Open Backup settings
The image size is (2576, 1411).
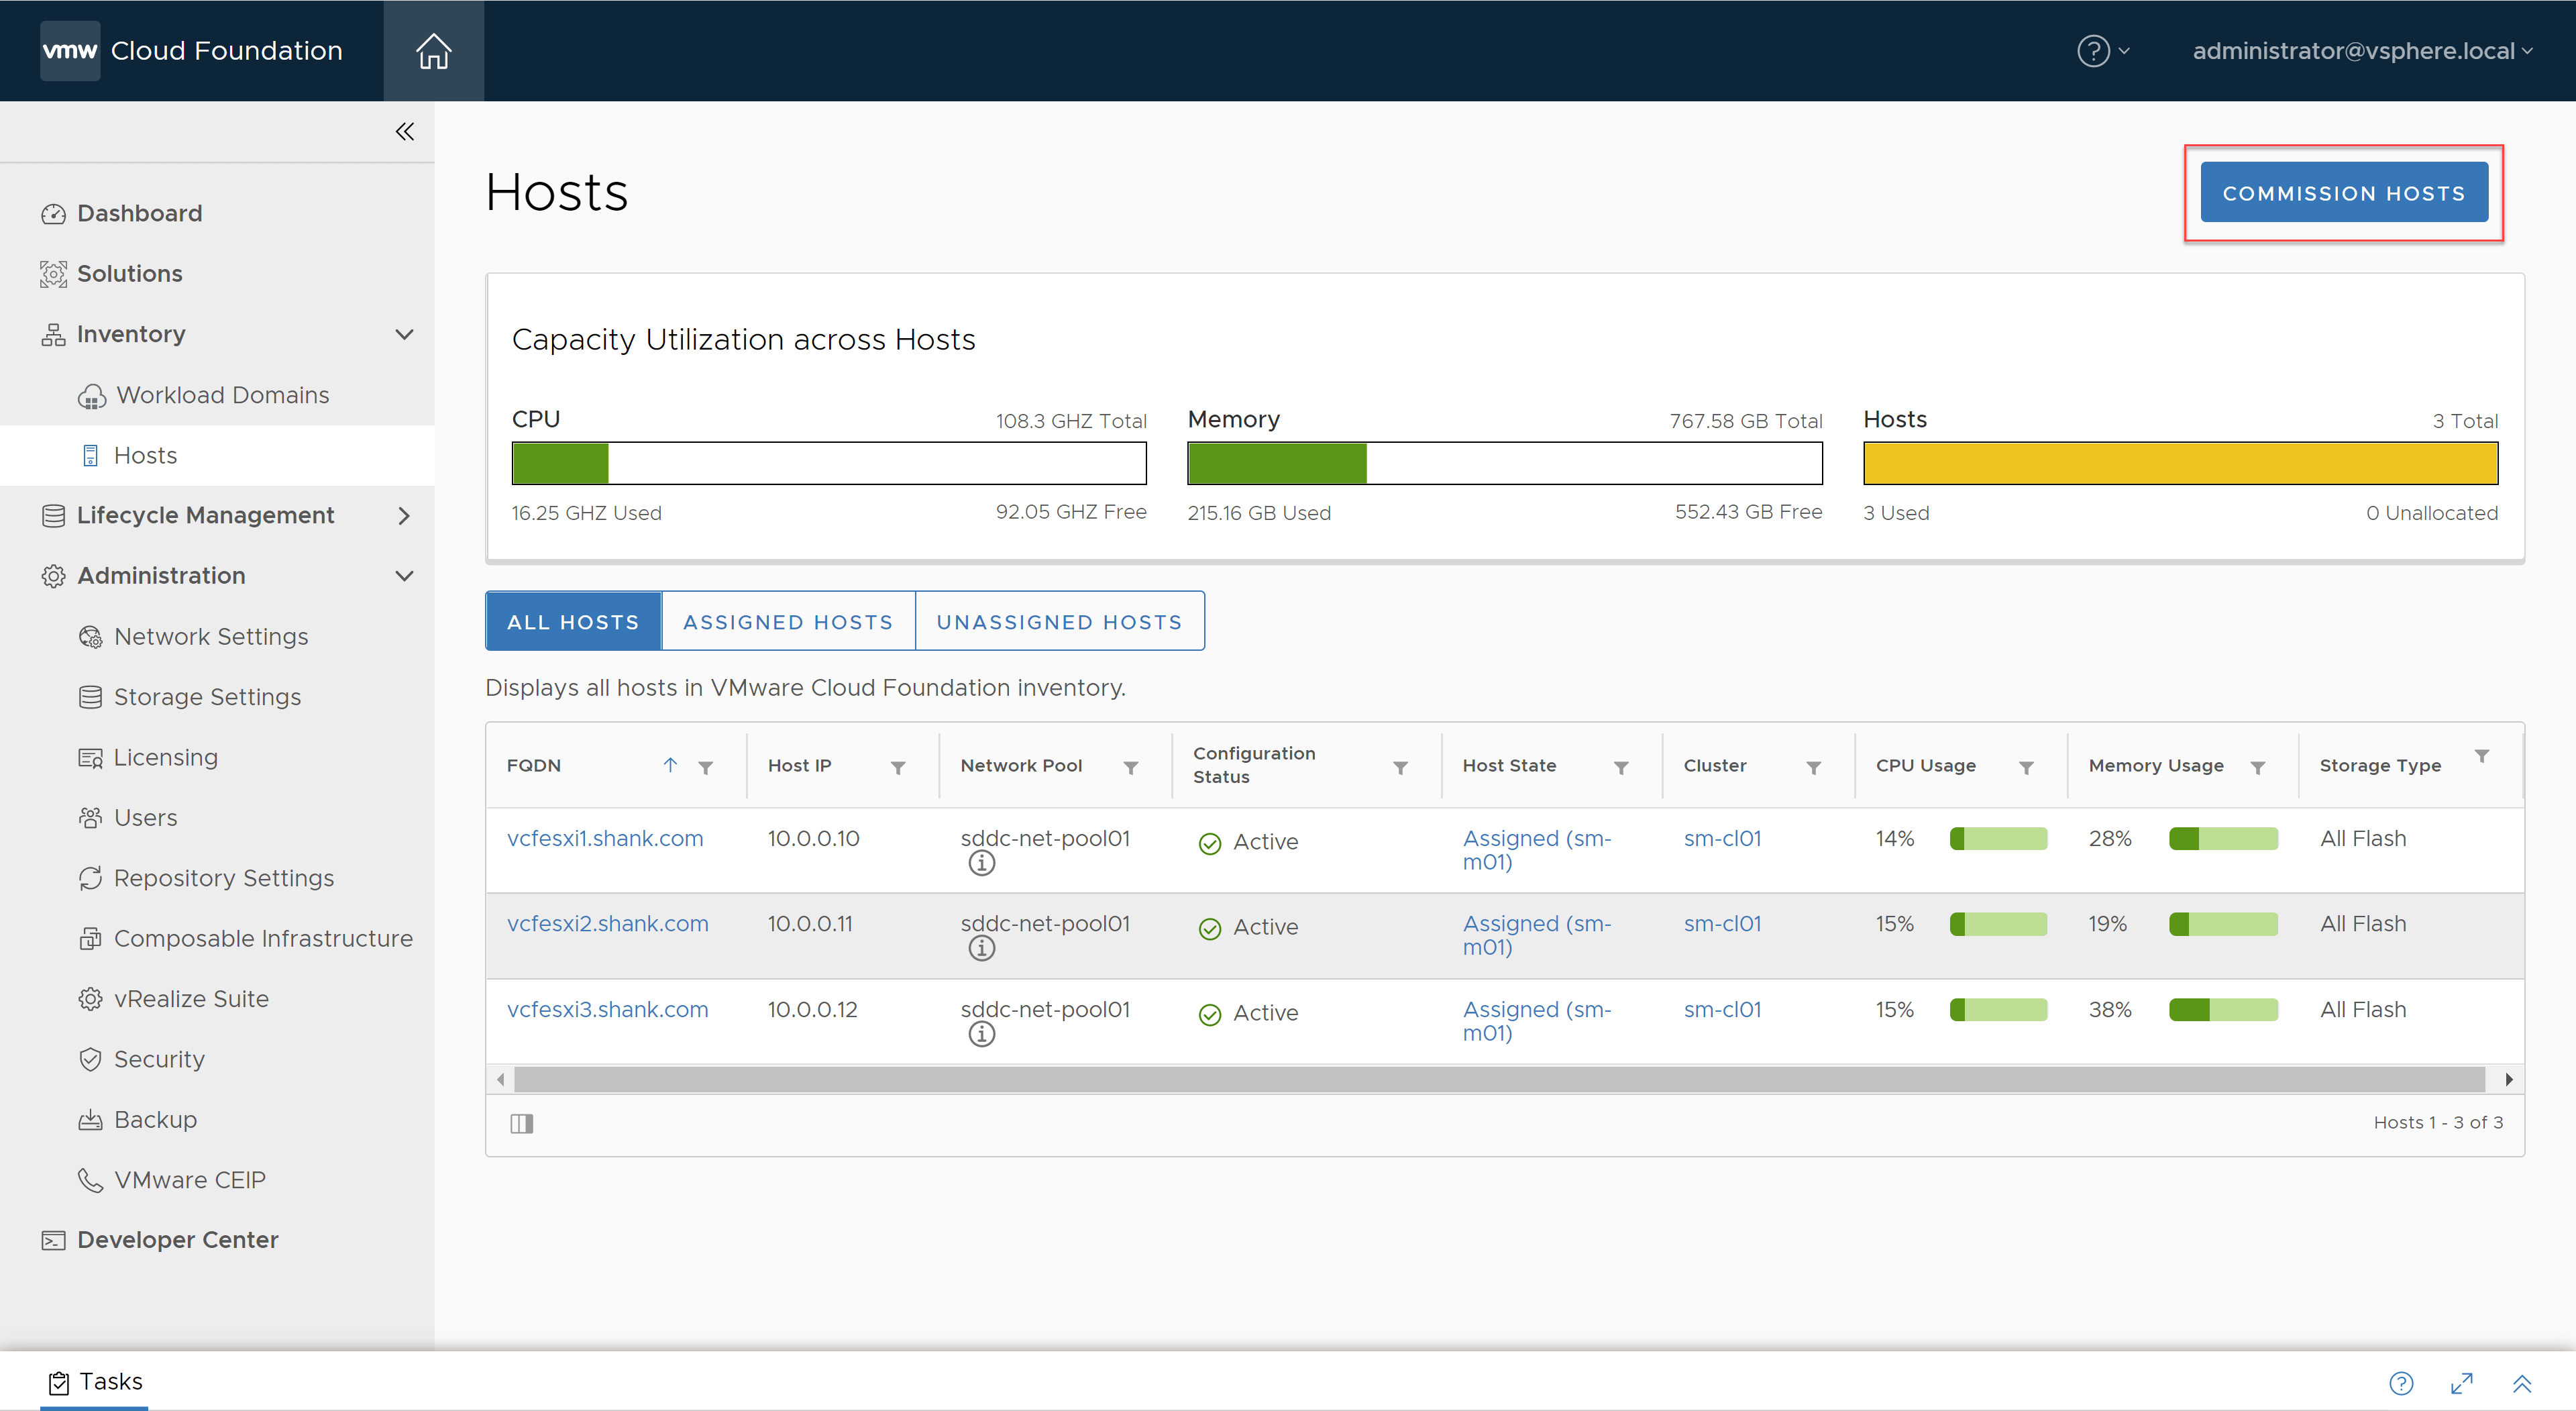click(155, 1119)
